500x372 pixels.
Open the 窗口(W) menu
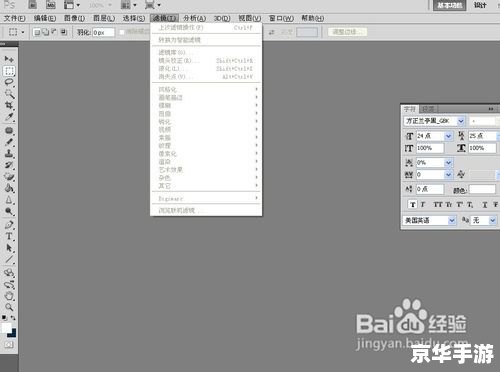281,18
